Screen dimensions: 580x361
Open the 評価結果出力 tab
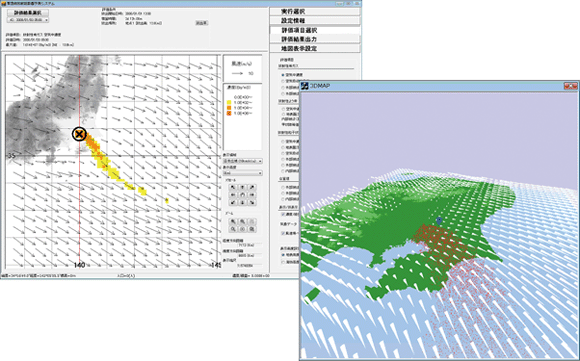coord(315,39)
